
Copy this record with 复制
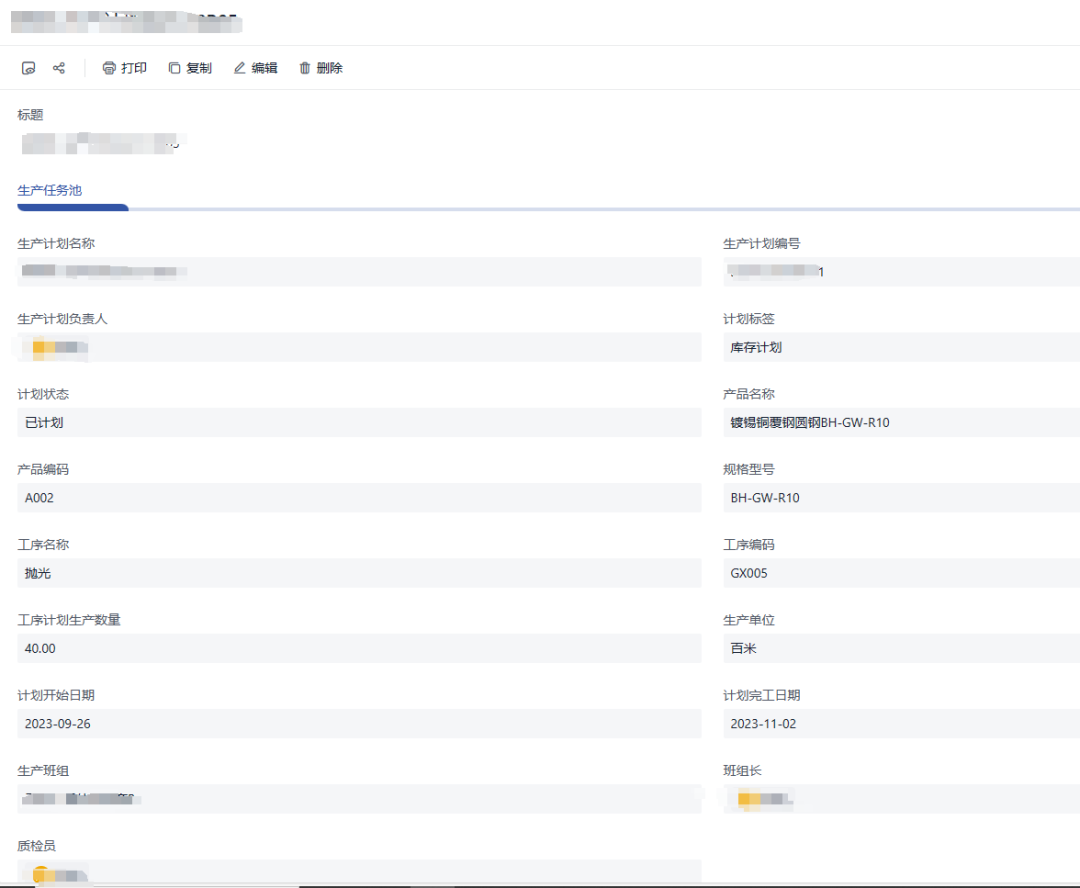[190, 68]
